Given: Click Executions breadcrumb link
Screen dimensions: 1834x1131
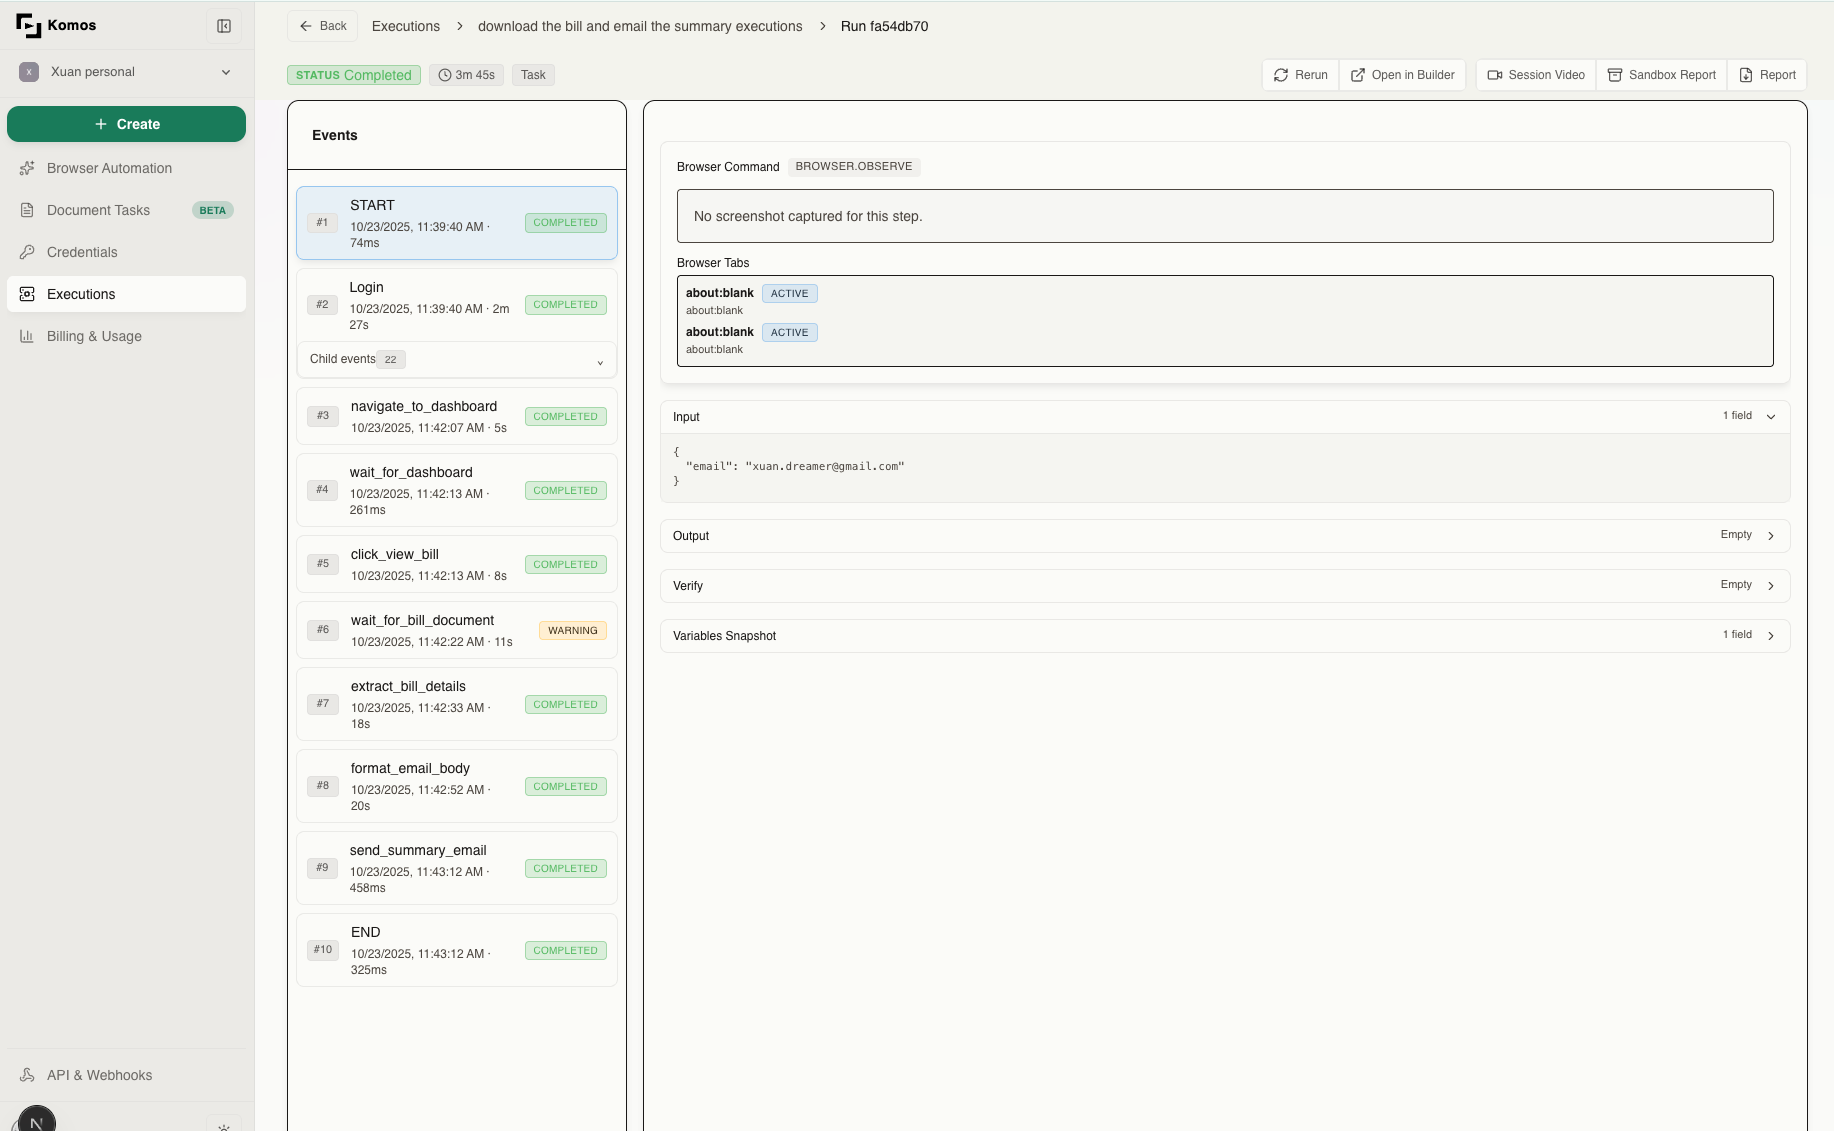Looking at the screenshot, I should click(405, 26).
